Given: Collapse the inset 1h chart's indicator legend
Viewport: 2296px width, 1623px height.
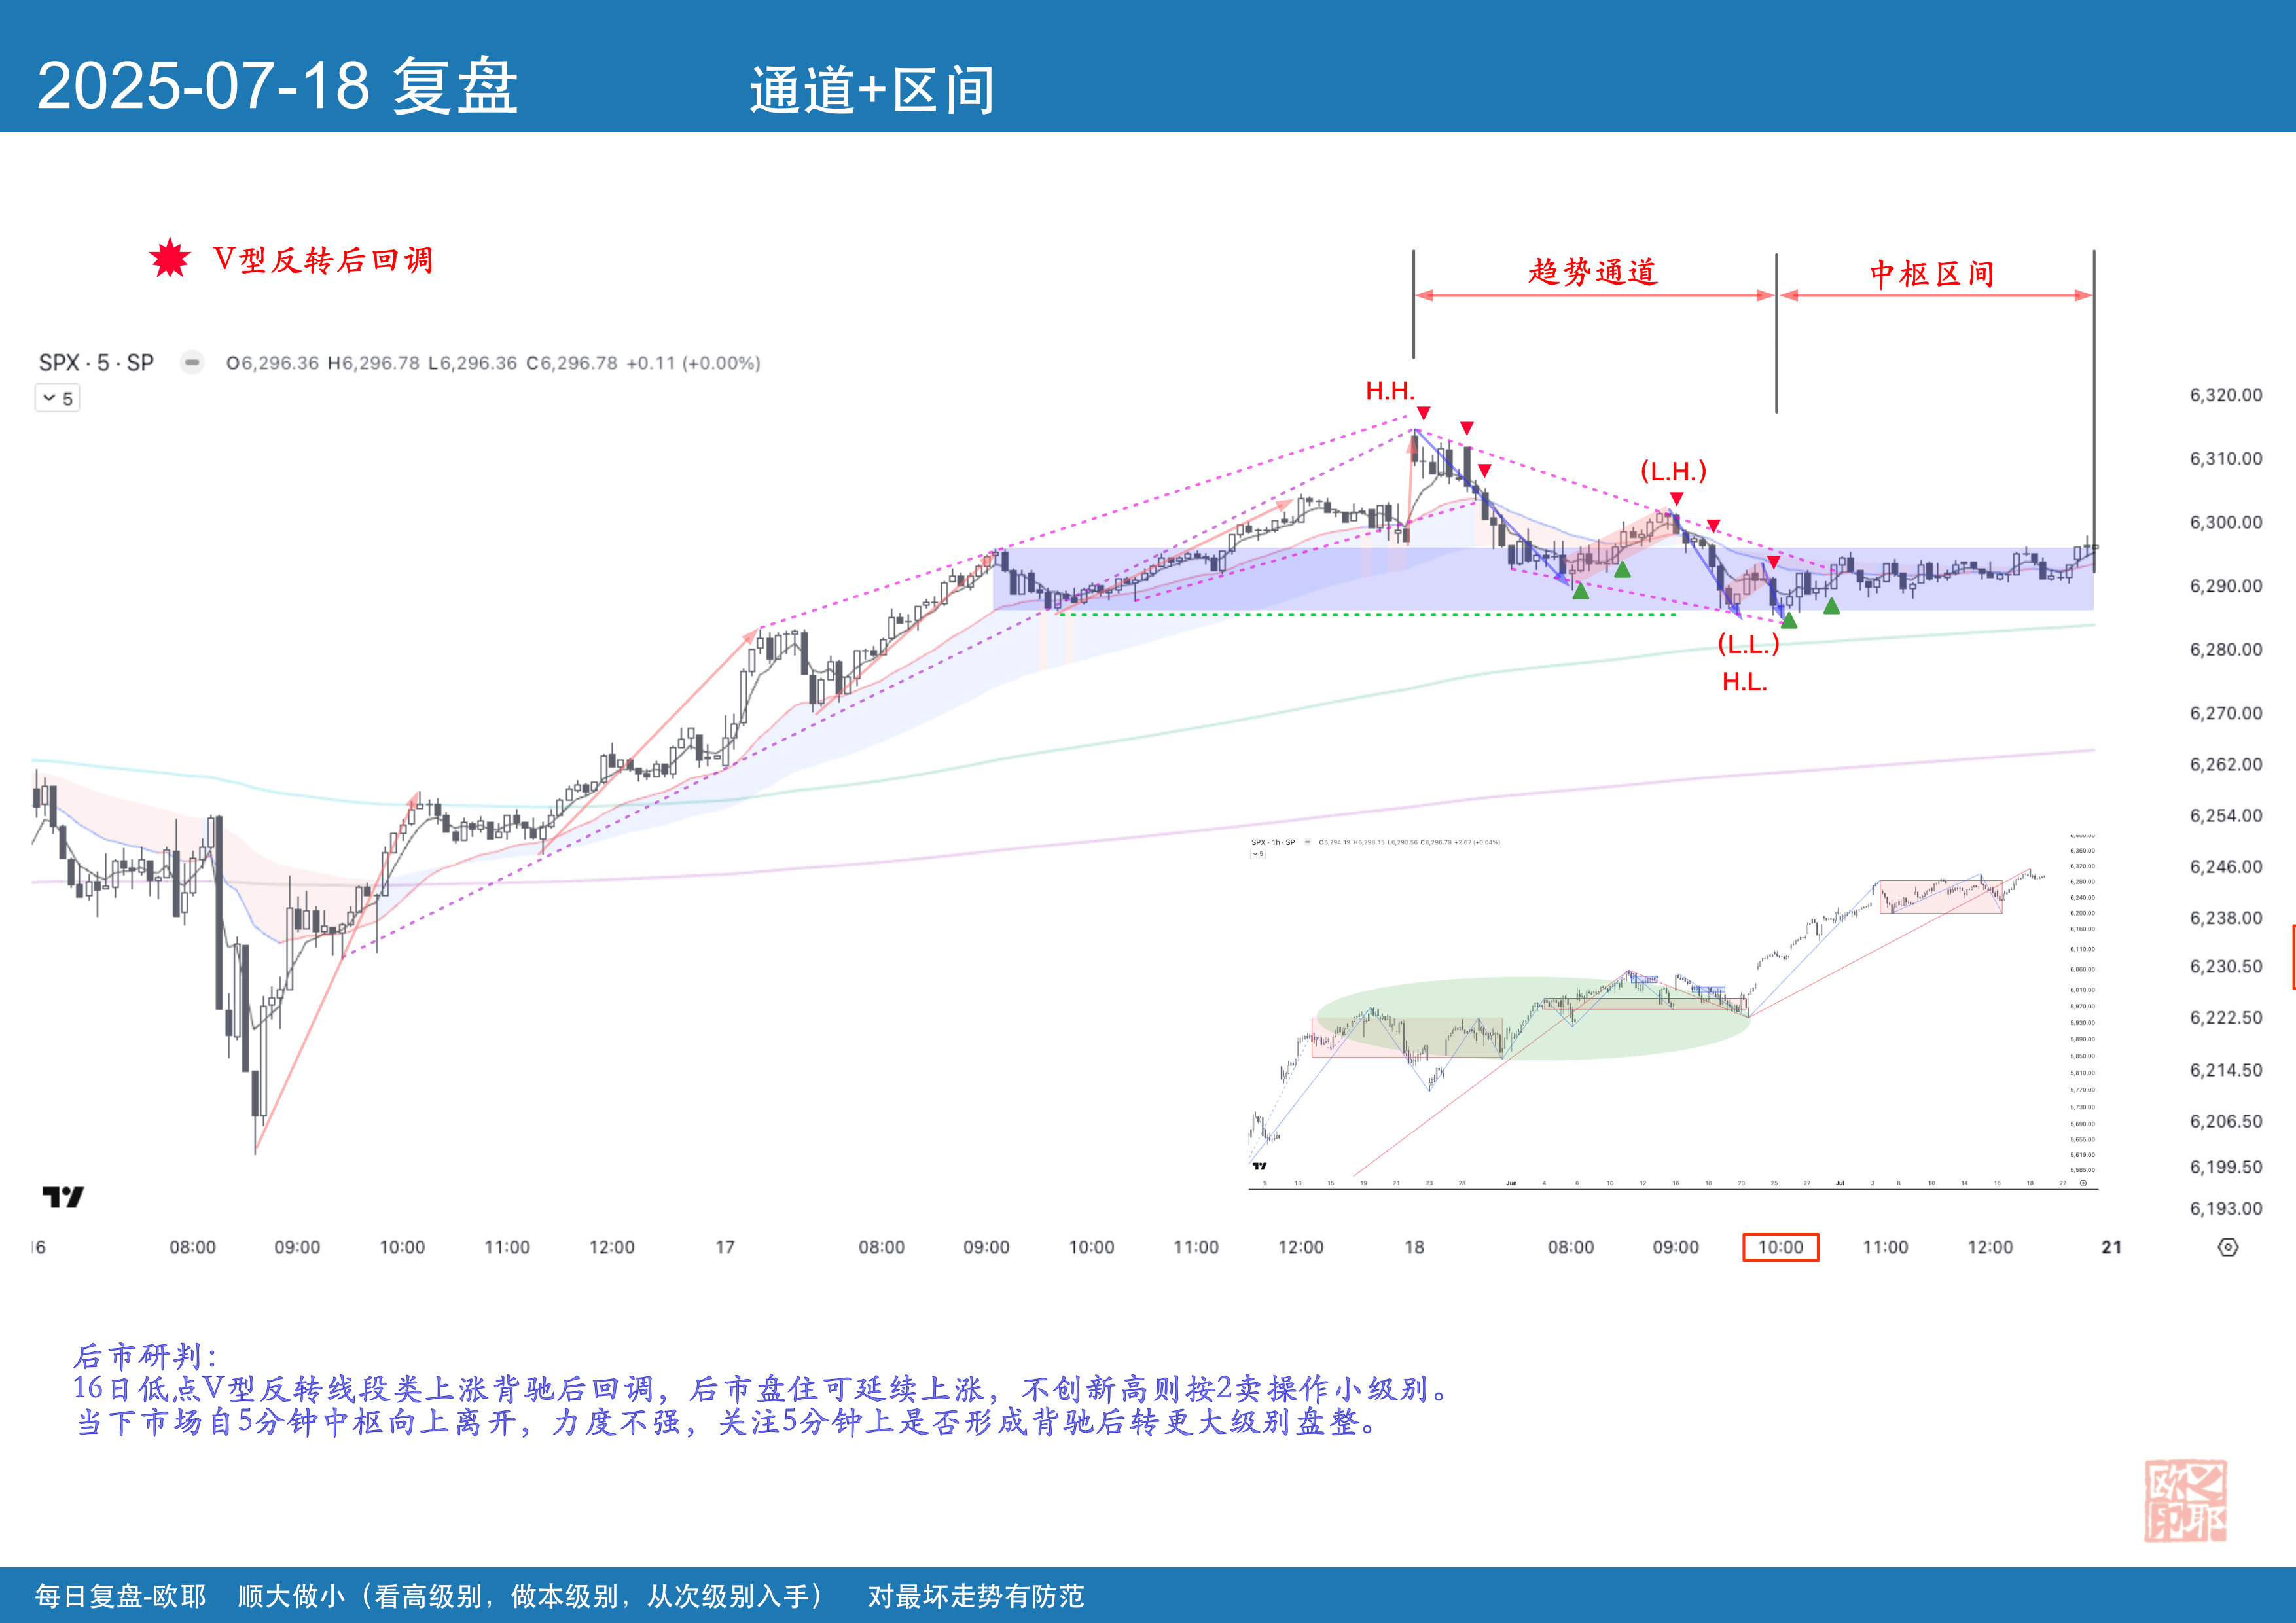Looking at the screenshot, I should [x=1258, y=854].
